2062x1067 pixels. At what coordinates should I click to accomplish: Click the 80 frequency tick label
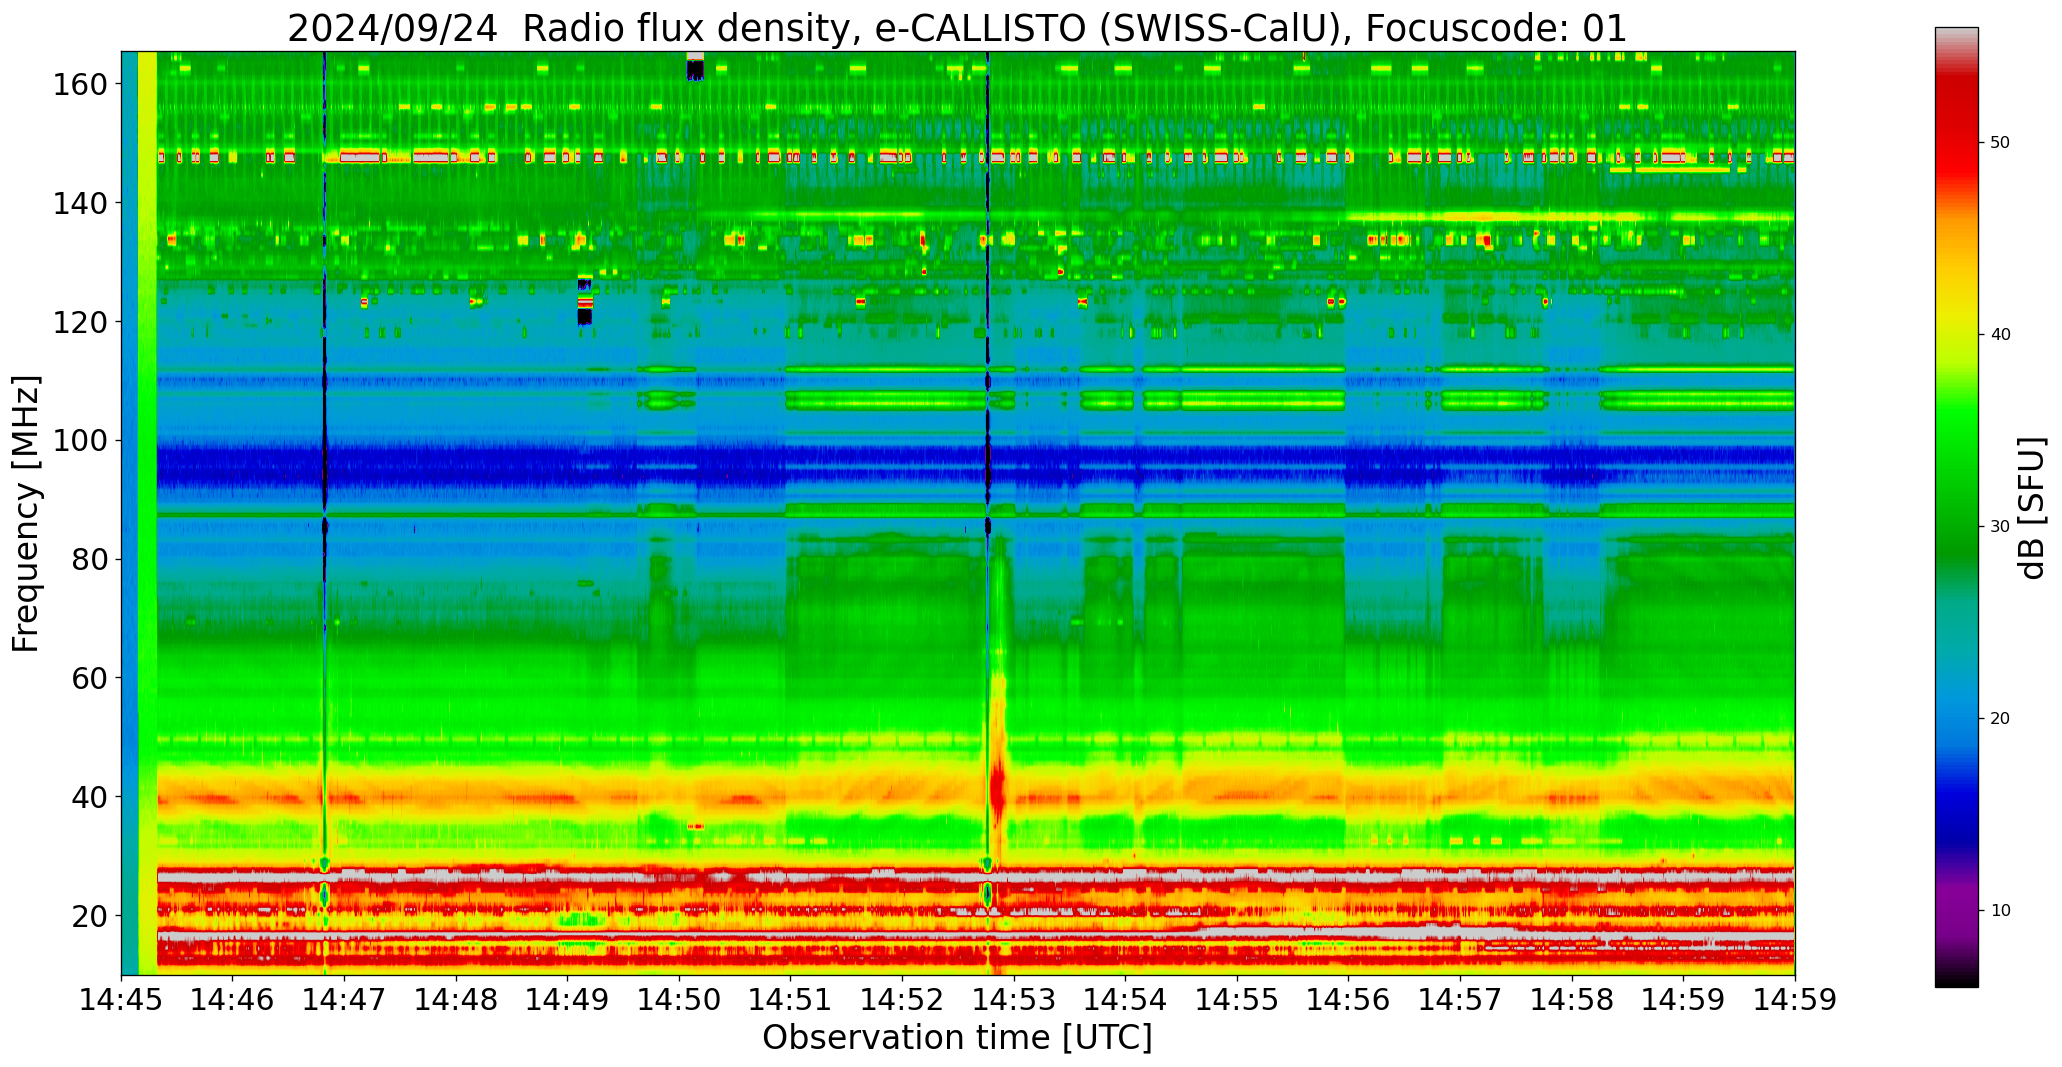click(89, 559)
